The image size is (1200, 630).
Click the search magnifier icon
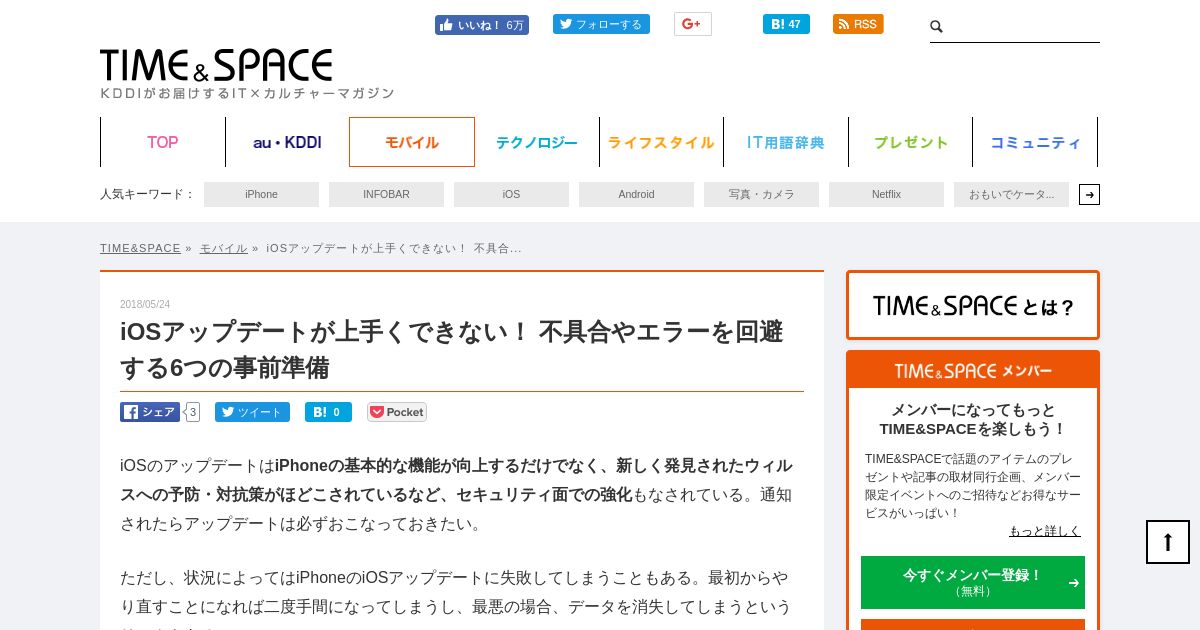tap(937, 27)
